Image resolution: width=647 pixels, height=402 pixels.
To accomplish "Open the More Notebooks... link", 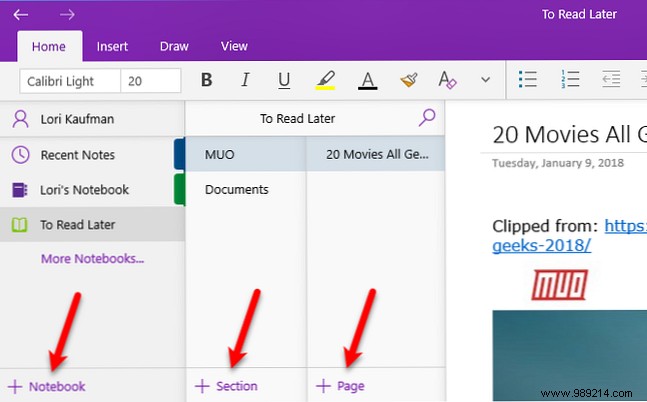I will (92, 259).
